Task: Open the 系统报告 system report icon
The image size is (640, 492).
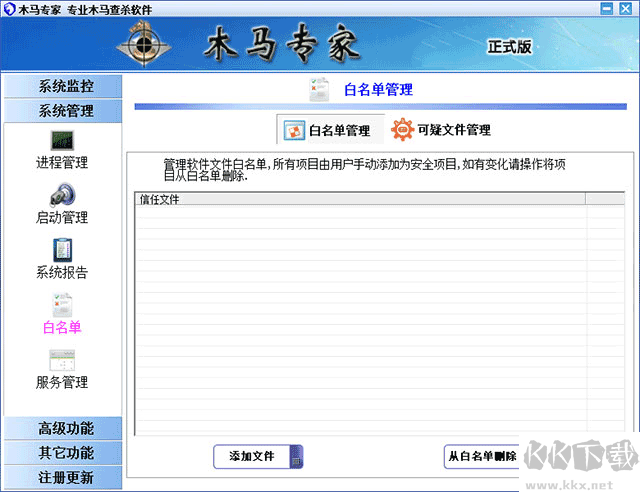Action: 62,250
